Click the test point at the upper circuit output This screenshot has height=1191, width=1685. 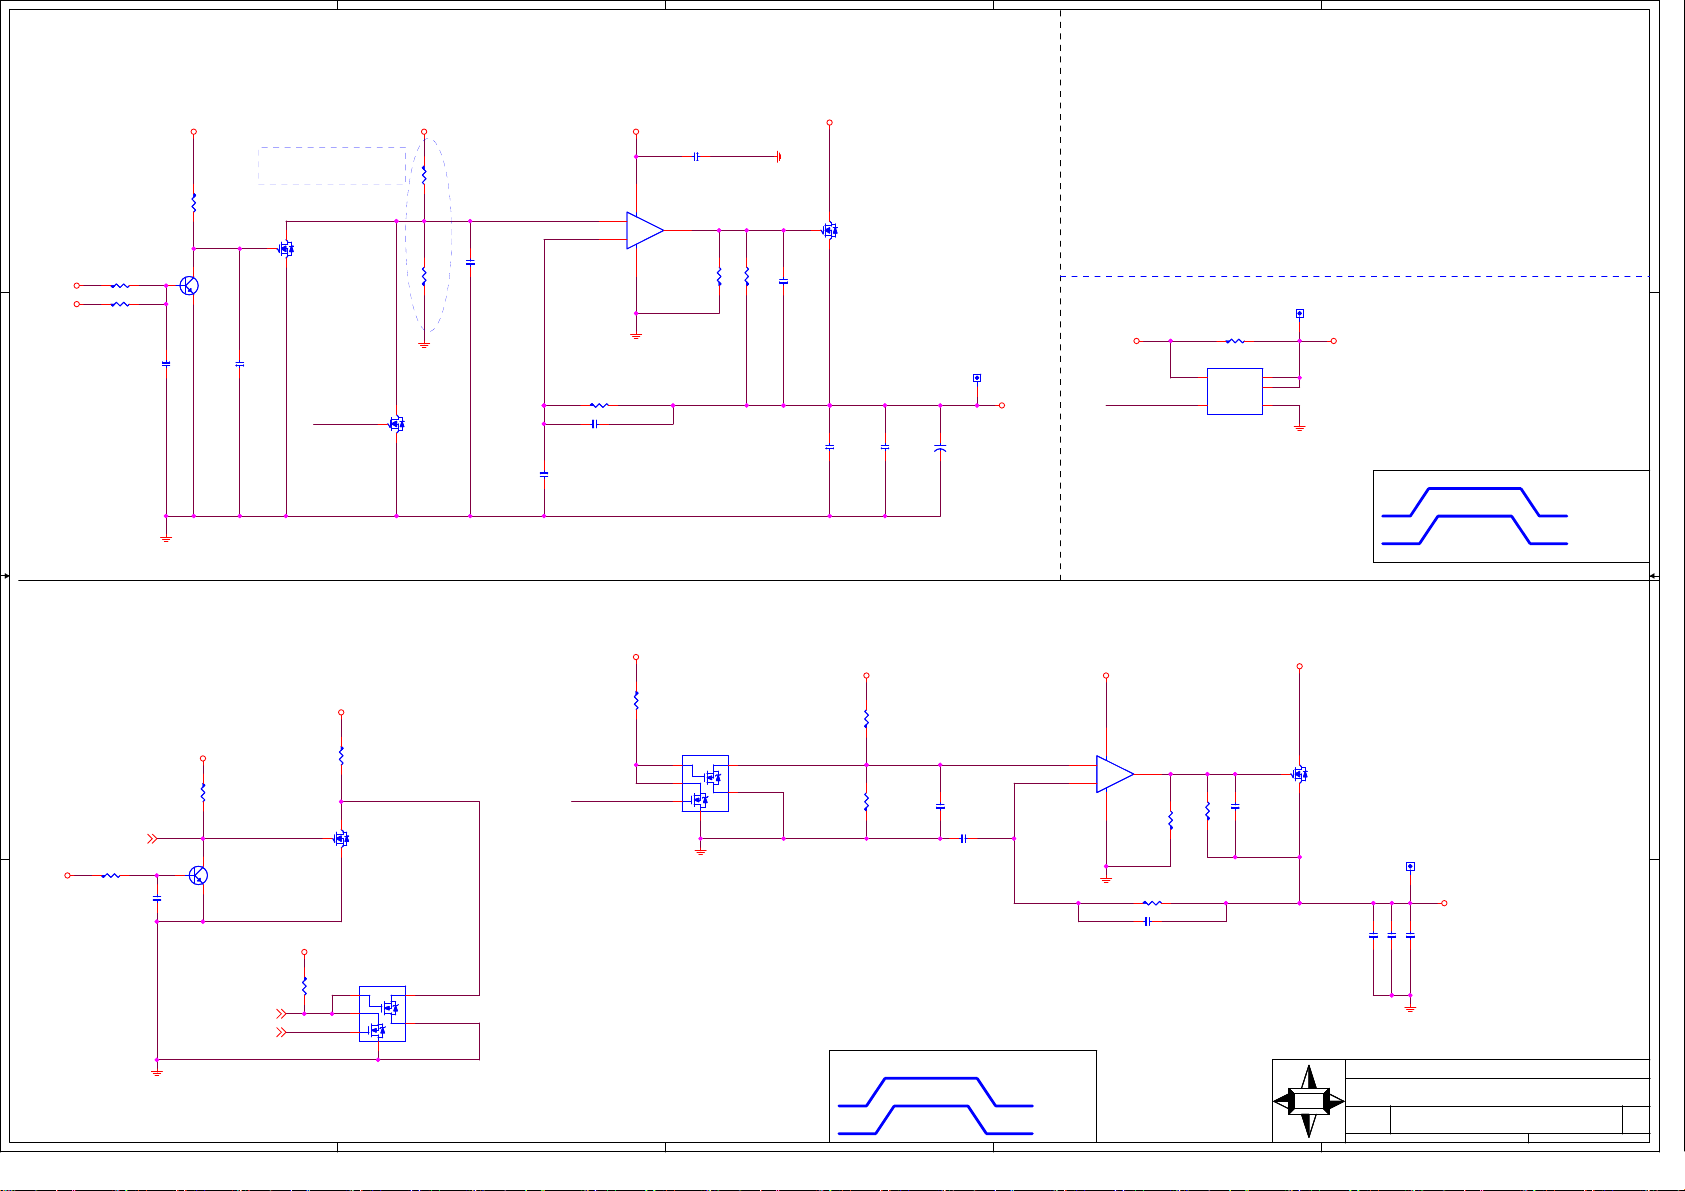pyautogui.click(x=977, y=378)
